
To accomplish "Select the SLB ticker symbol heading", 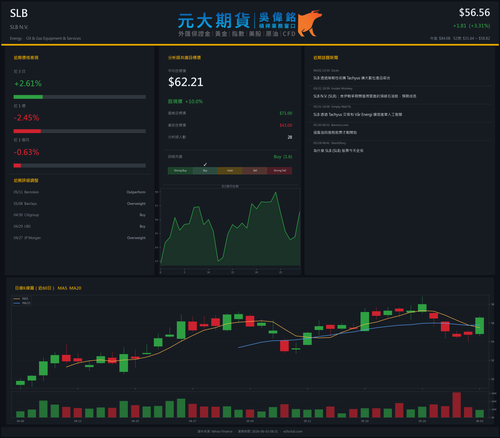I will [19, 13].
